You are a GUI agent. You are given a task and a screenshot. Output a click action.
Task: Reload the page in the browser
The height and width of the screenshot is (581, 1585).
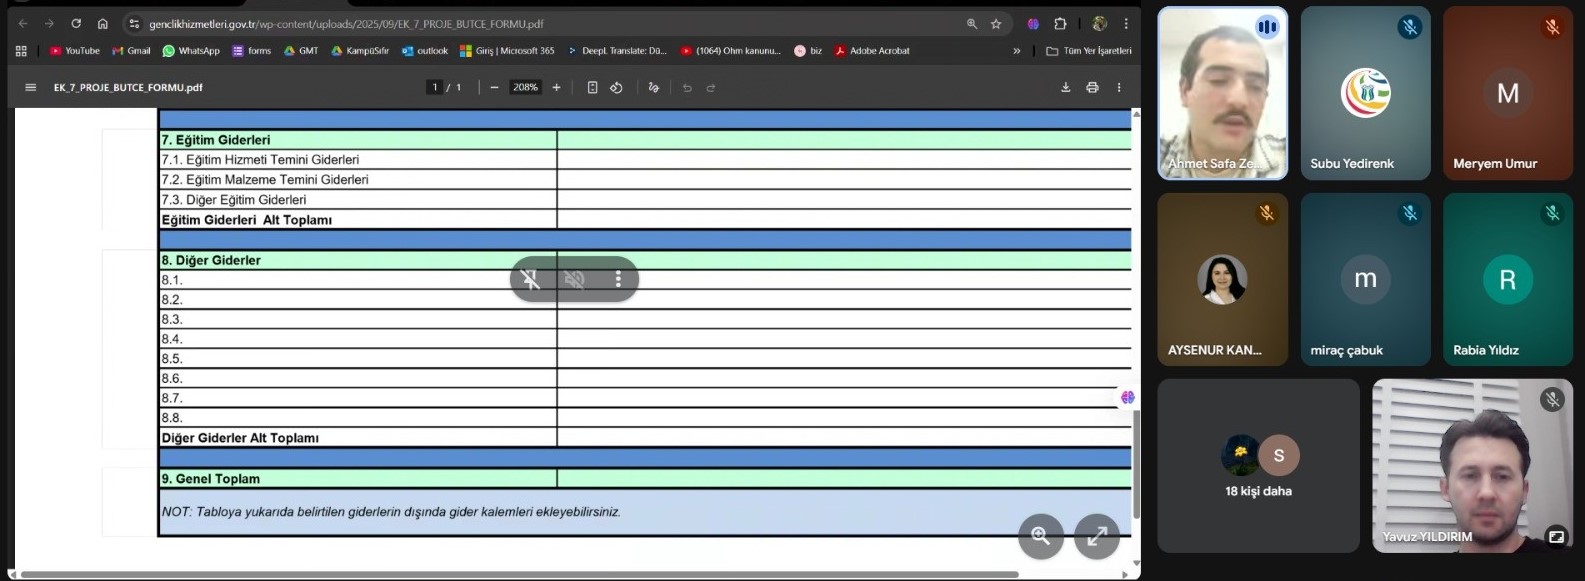pyautogui.click(x=76, y=24)
